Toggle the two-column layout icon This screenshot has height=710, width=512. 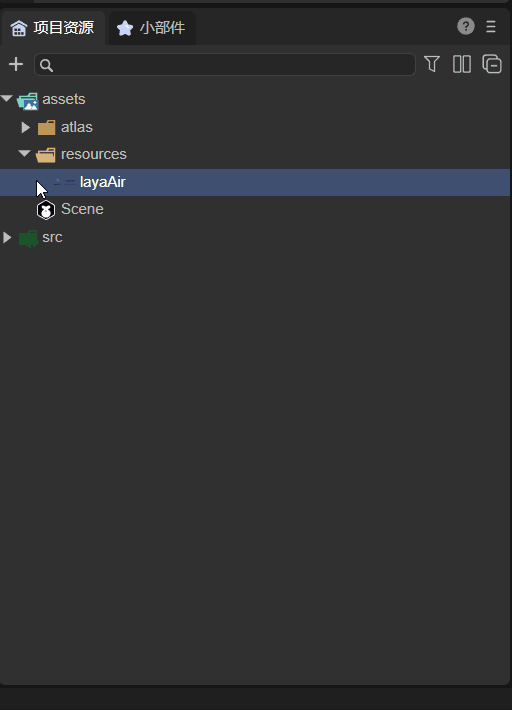pyautogui.click(x=462, y=64)
